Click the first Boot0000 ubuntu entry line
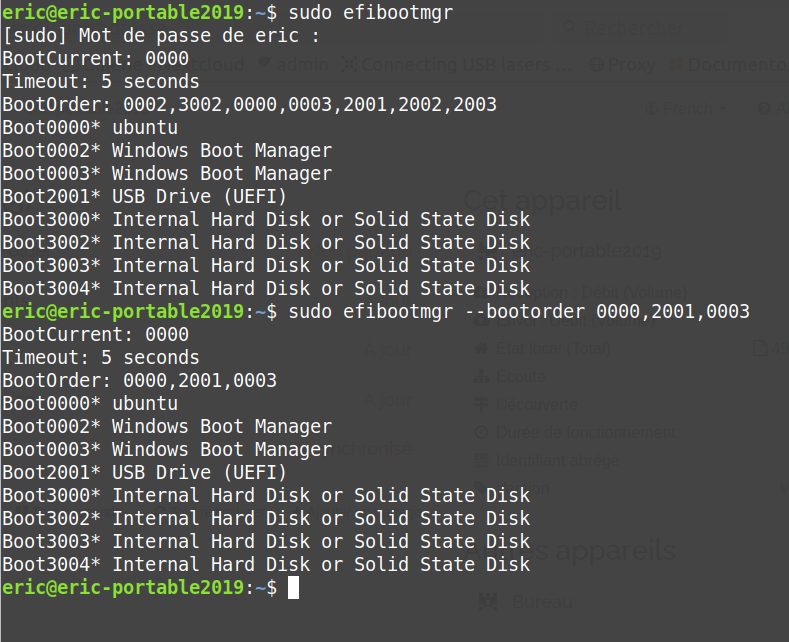 (90, 128)
